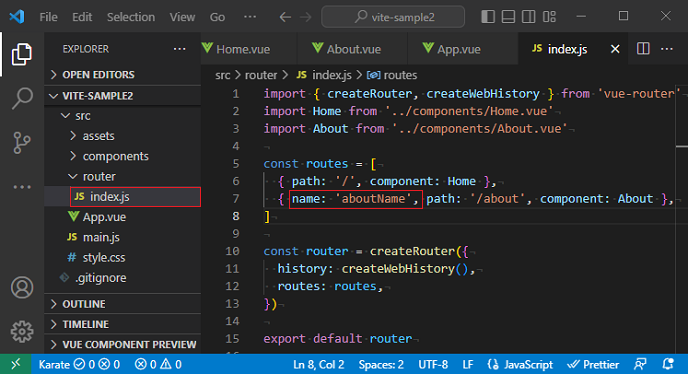
Task: Expand the OUTLINE section
Action: coord(123,304)
